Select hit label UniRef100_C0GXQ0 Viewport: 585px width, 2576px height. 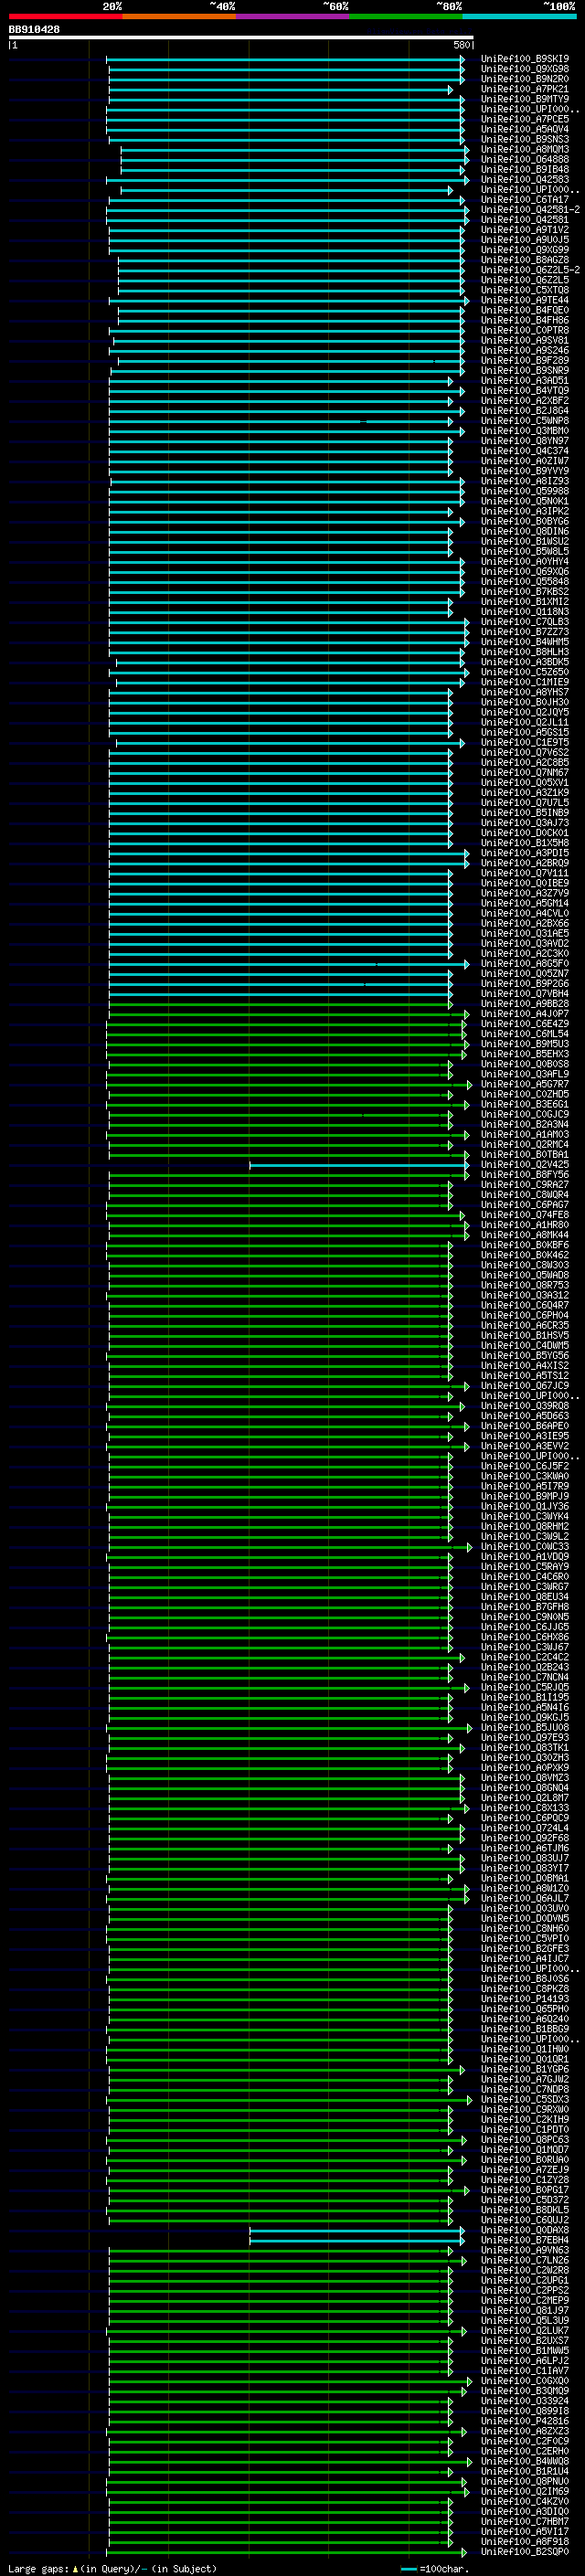pyautogui.click(x=524, y=2381)
